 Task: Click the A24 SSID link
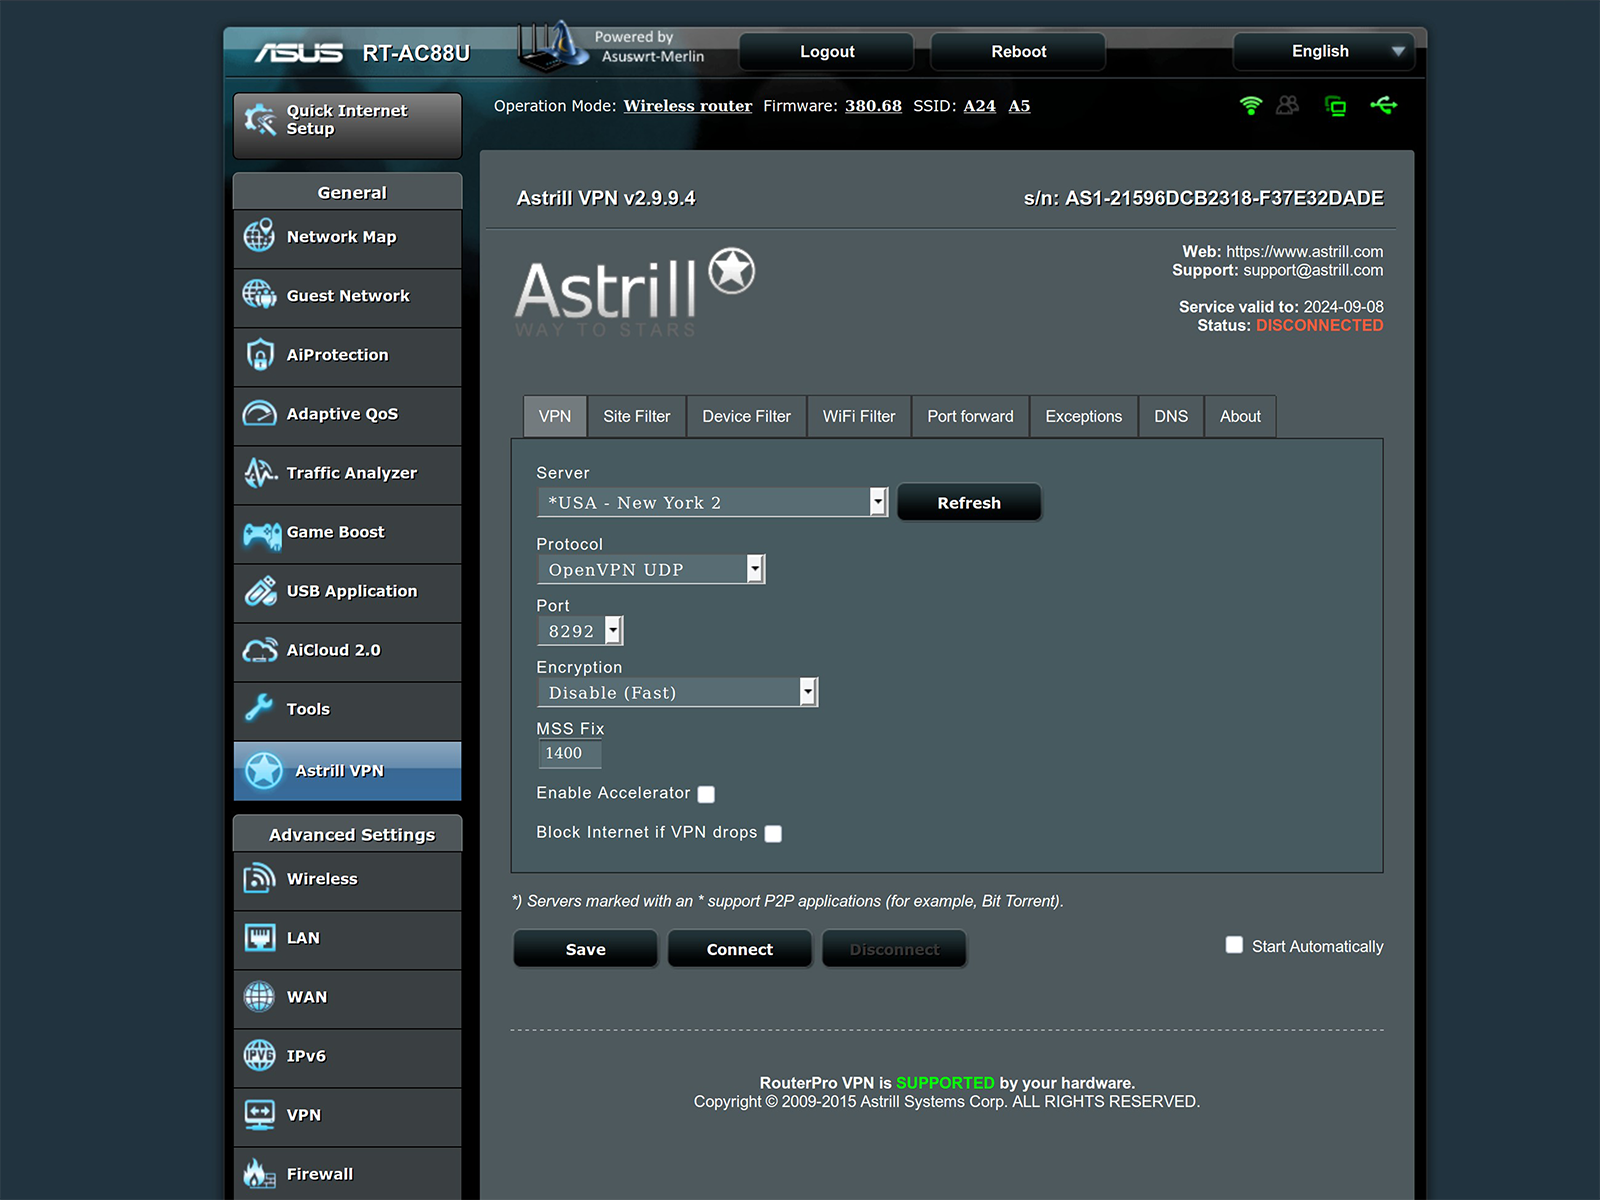[x=980, y=106]
